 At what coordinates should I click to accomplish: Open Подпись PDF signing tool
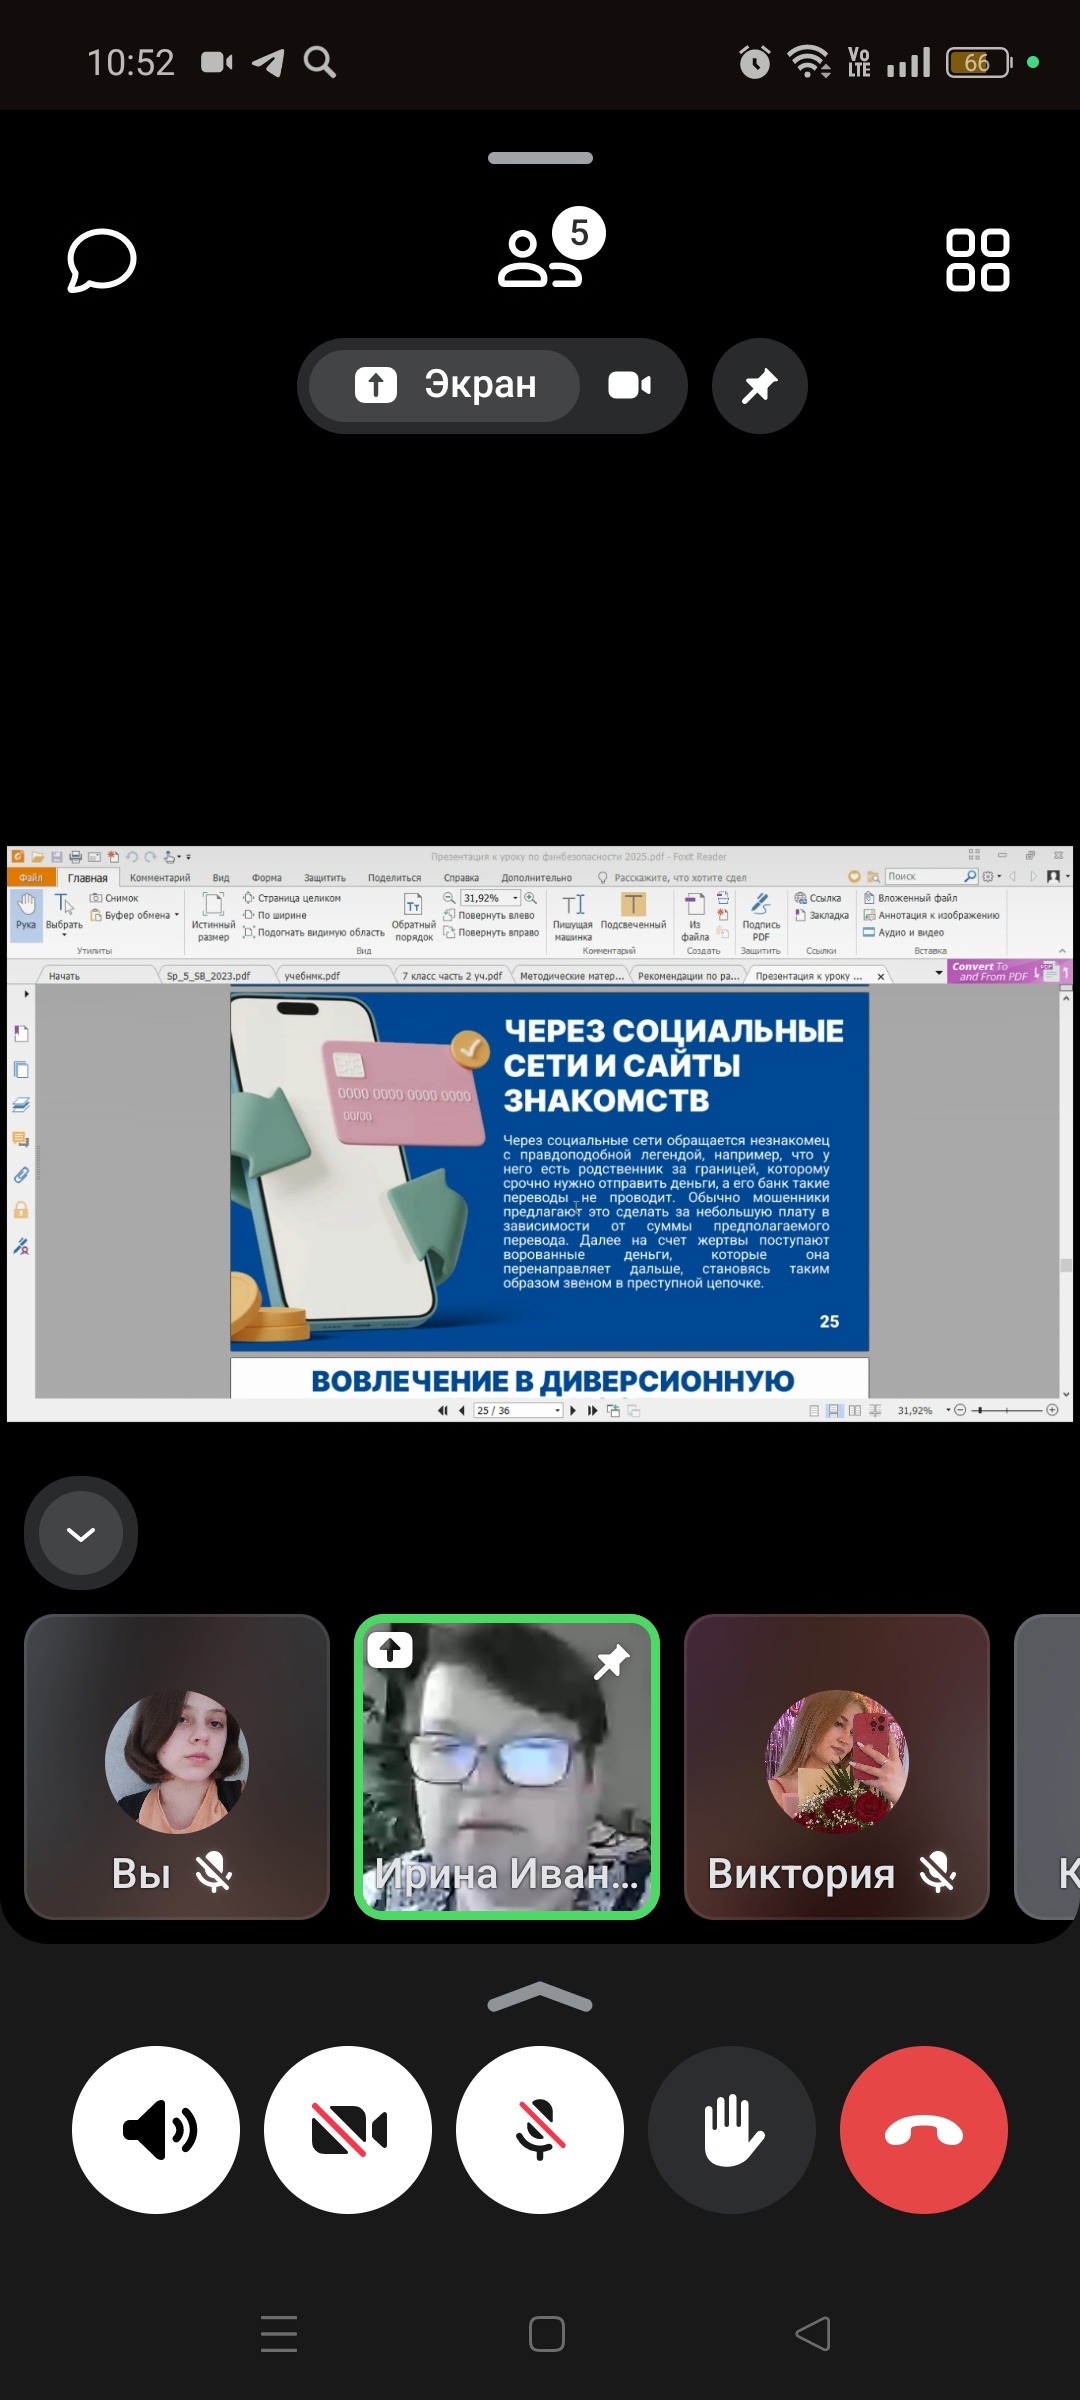[761, 917]
